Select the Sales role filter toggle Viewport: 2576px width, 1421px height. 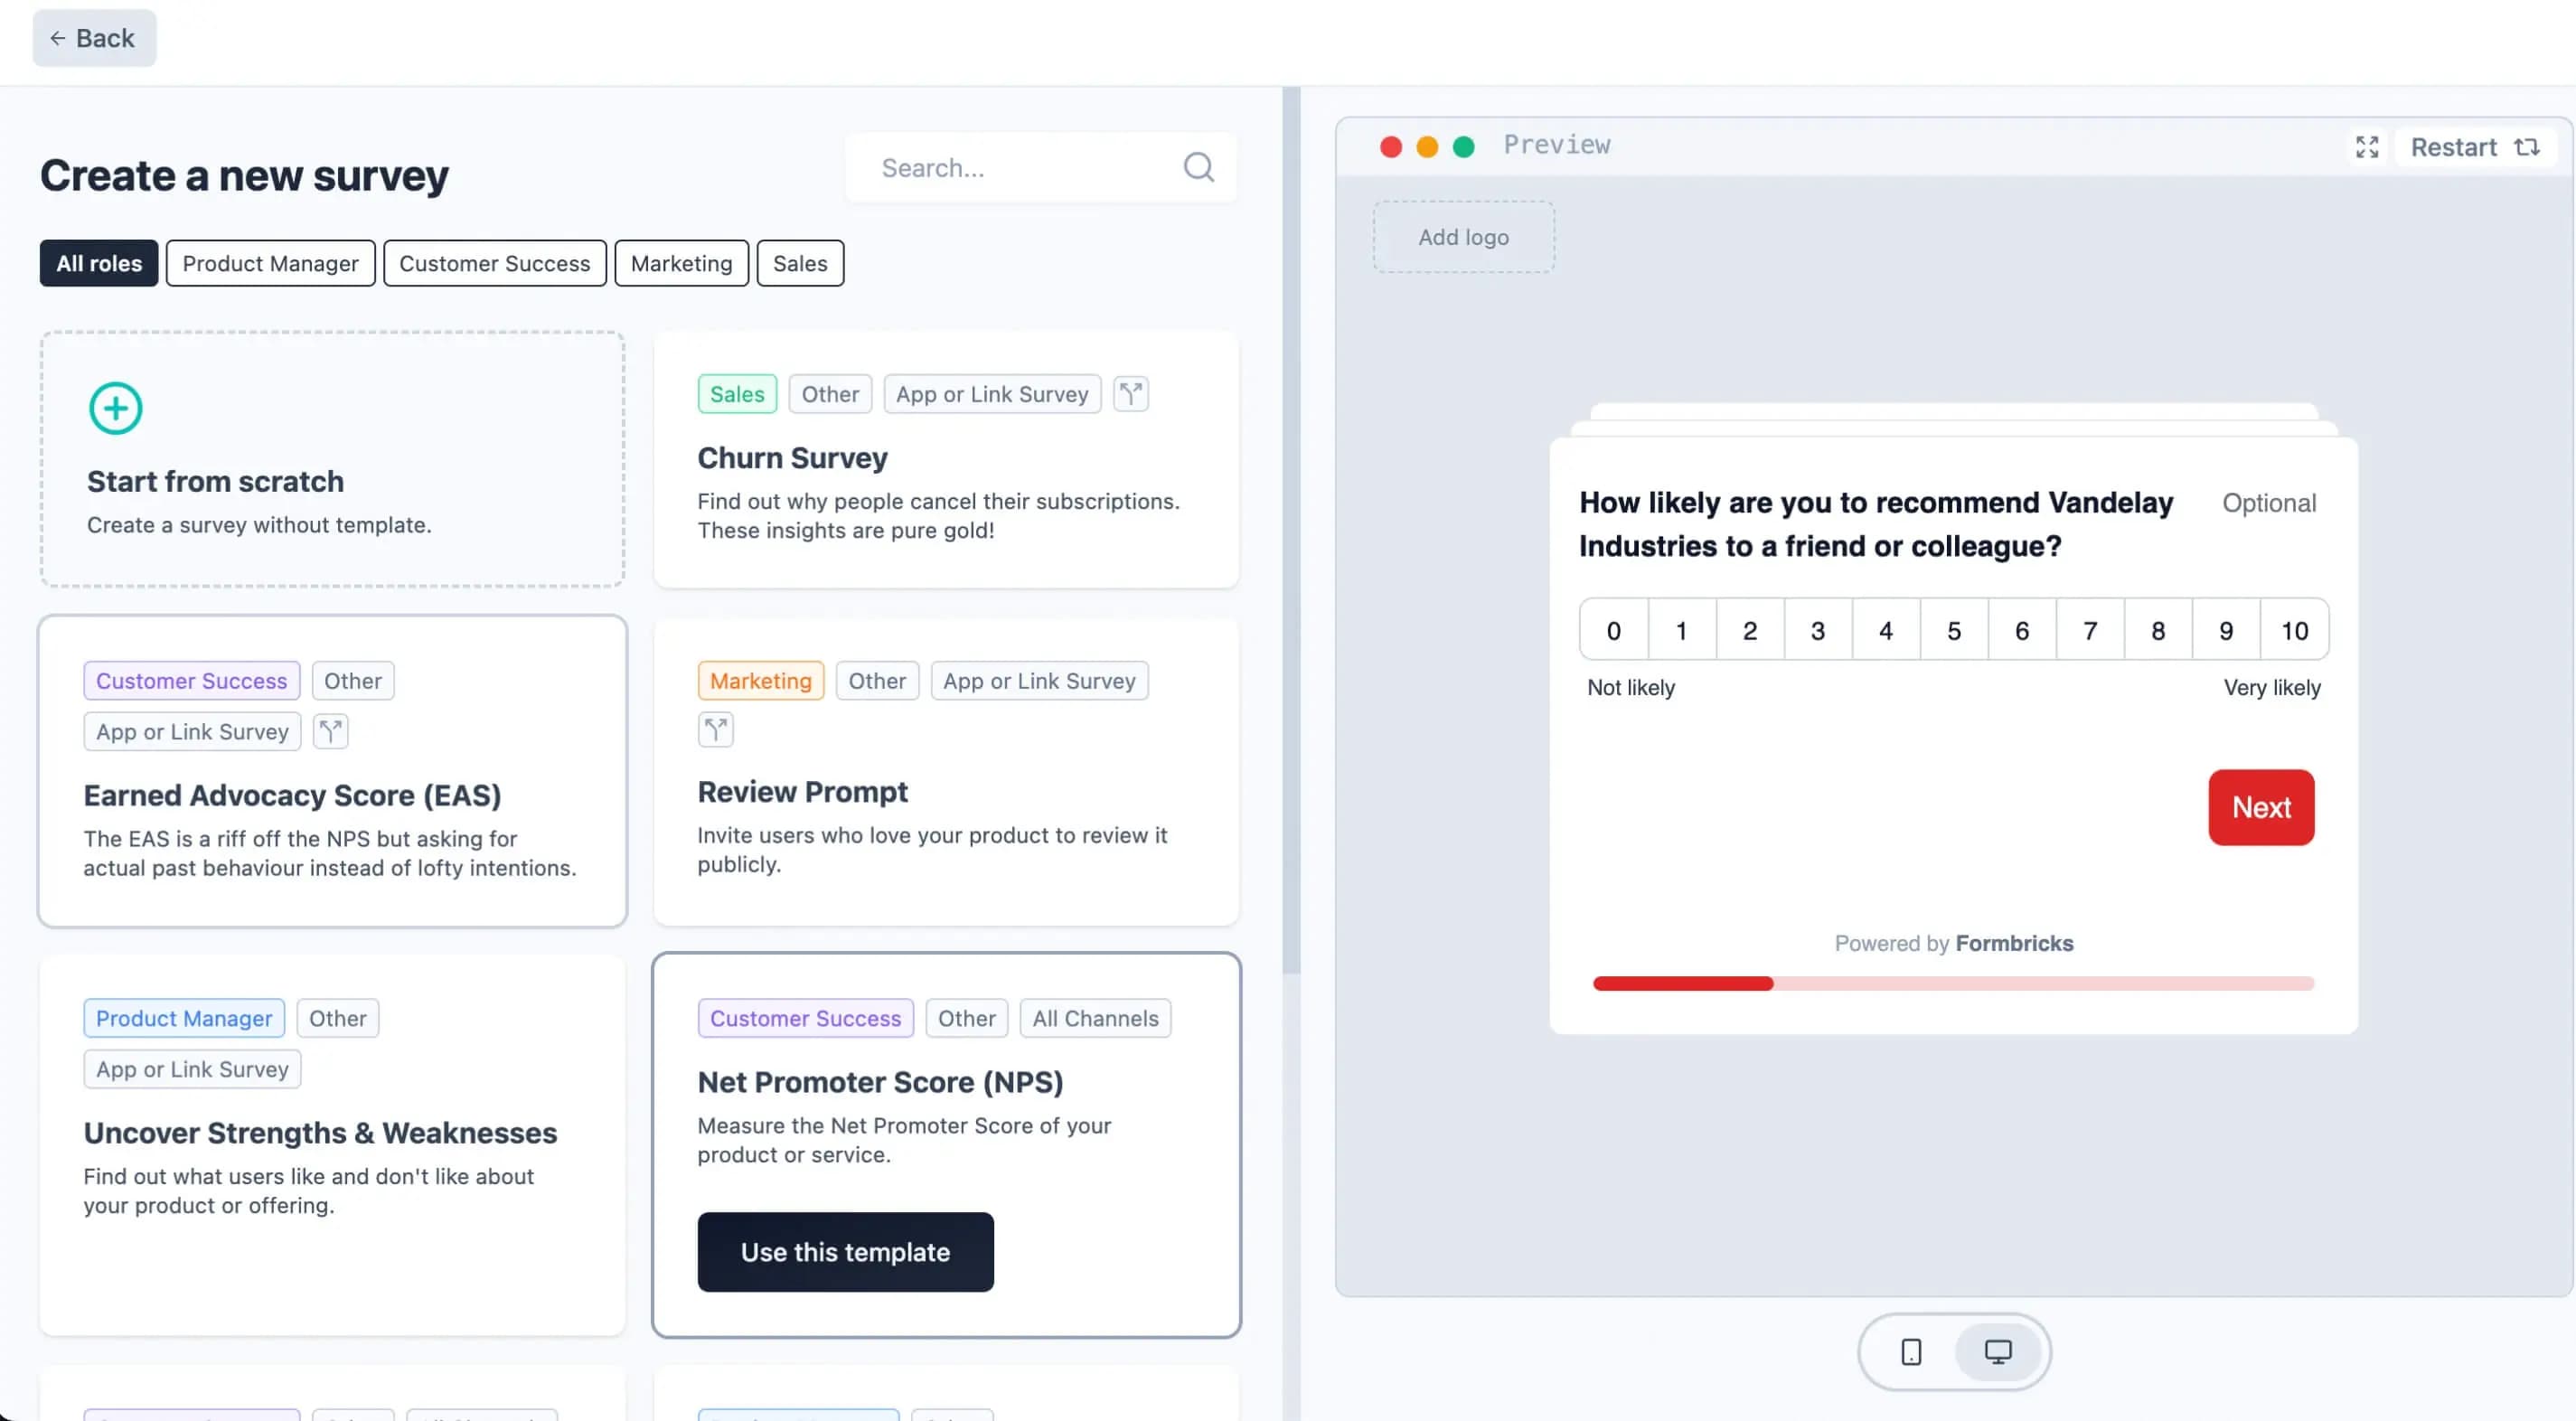(x=799, y=262)
